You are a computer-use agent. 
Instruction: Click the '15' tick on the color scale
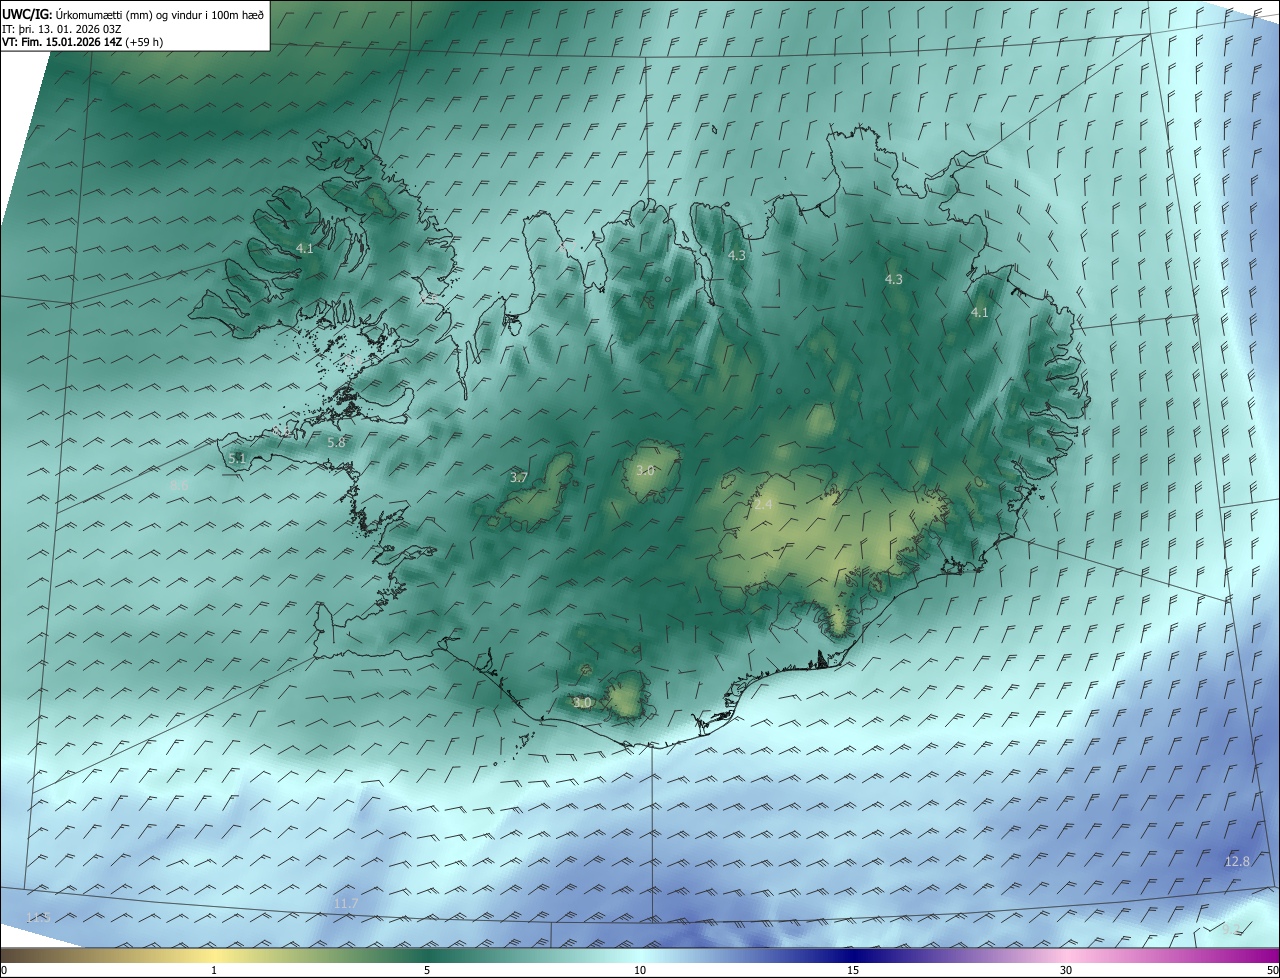[853, 971]
